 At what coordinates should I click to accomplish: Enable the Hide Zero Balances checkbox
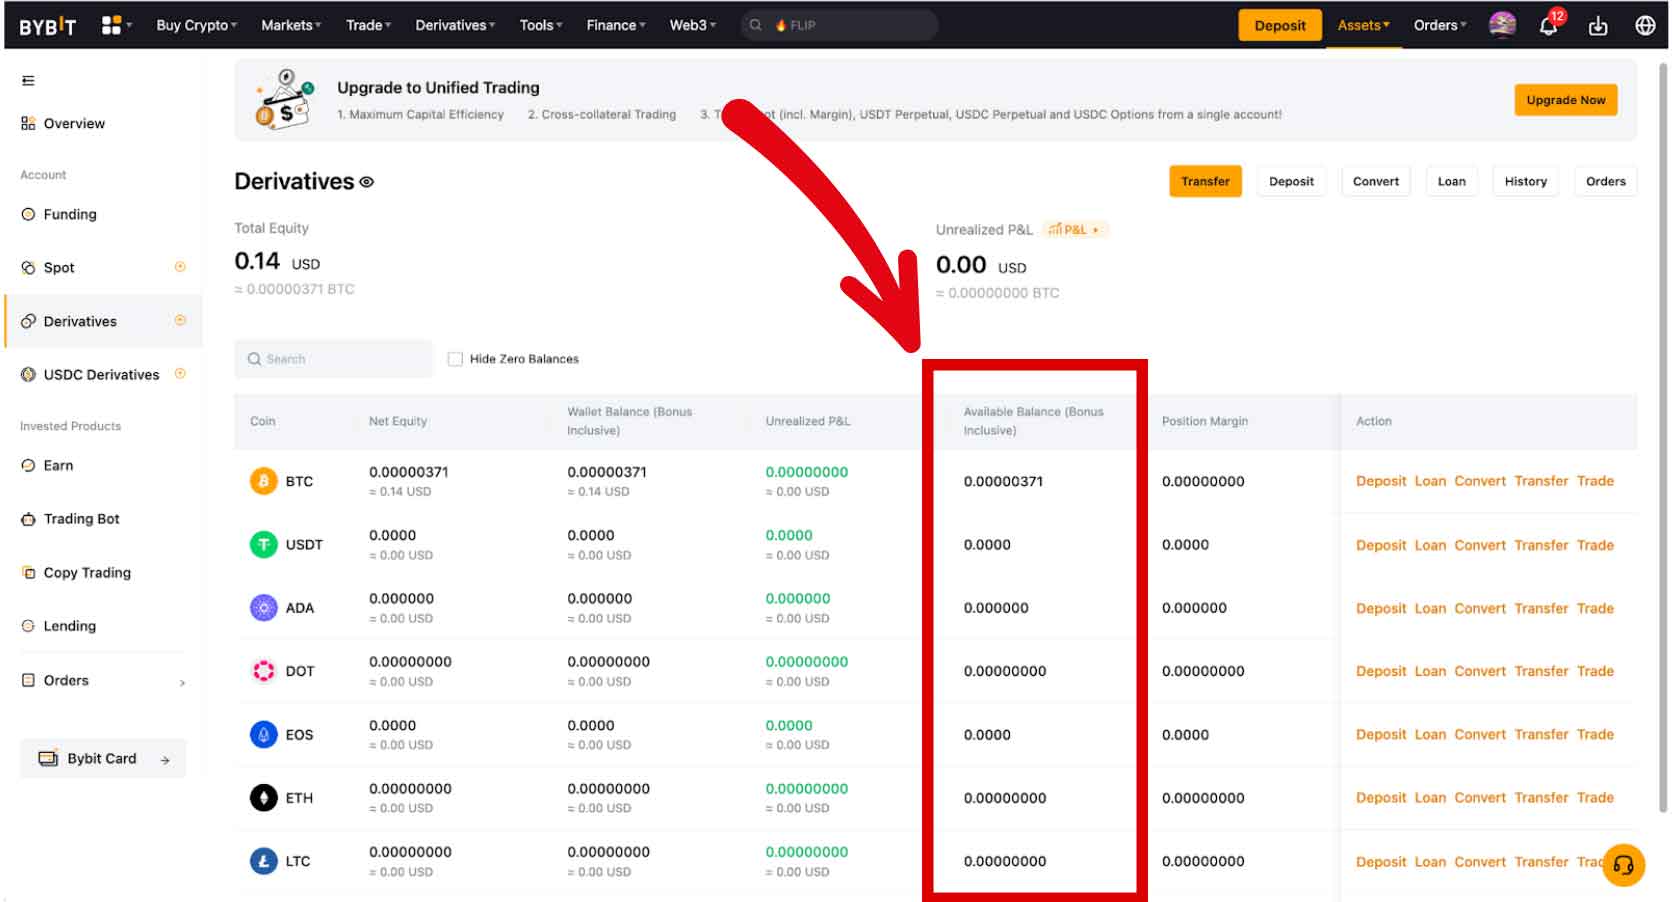coord(455,358)
